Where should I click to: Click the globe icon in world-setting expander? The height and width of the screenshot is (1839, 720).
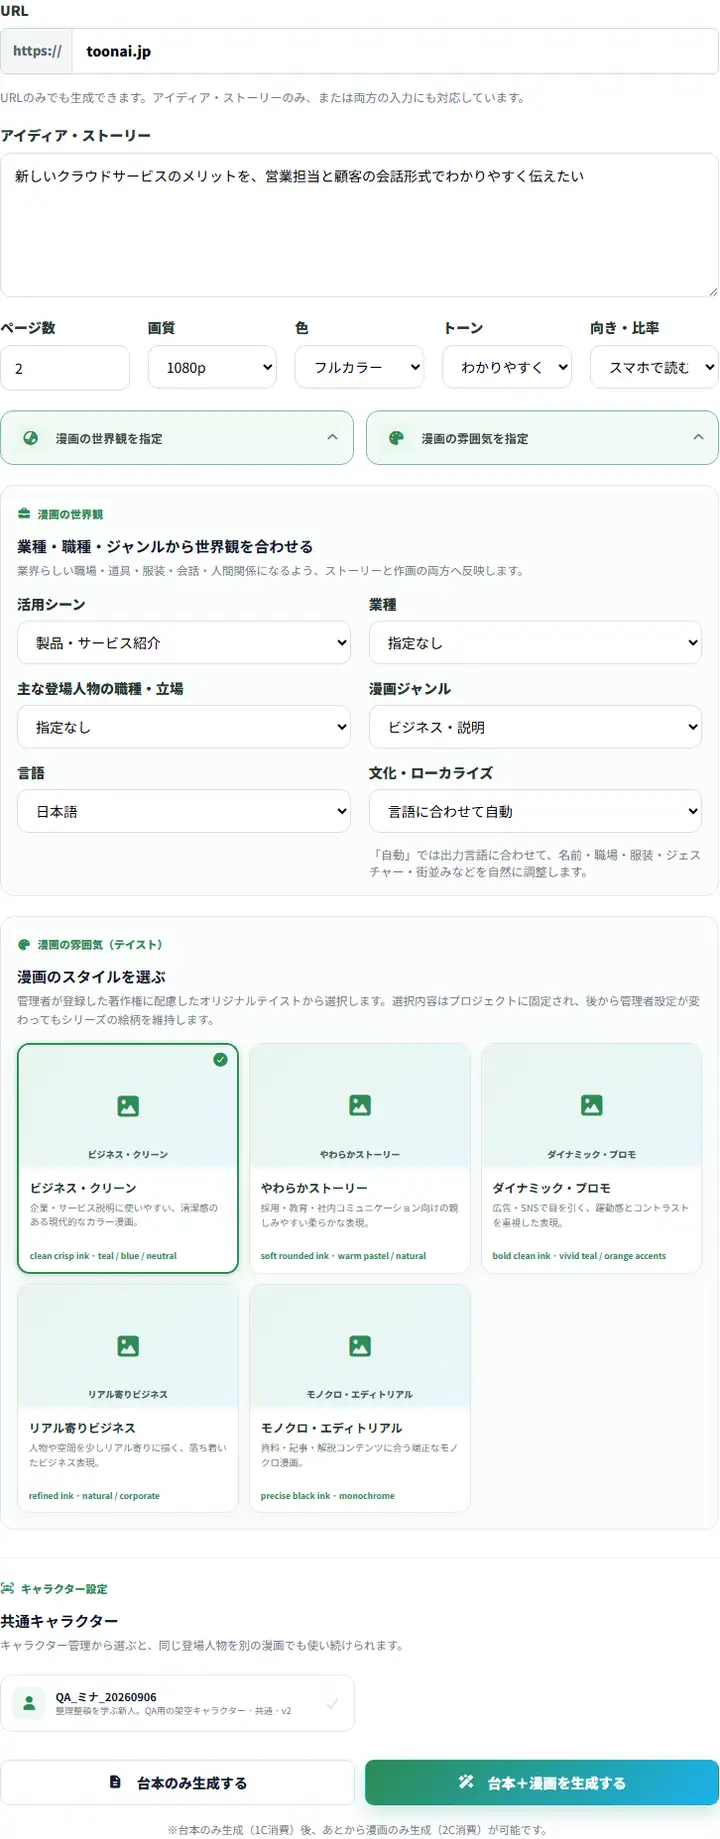tap(31, 438)
